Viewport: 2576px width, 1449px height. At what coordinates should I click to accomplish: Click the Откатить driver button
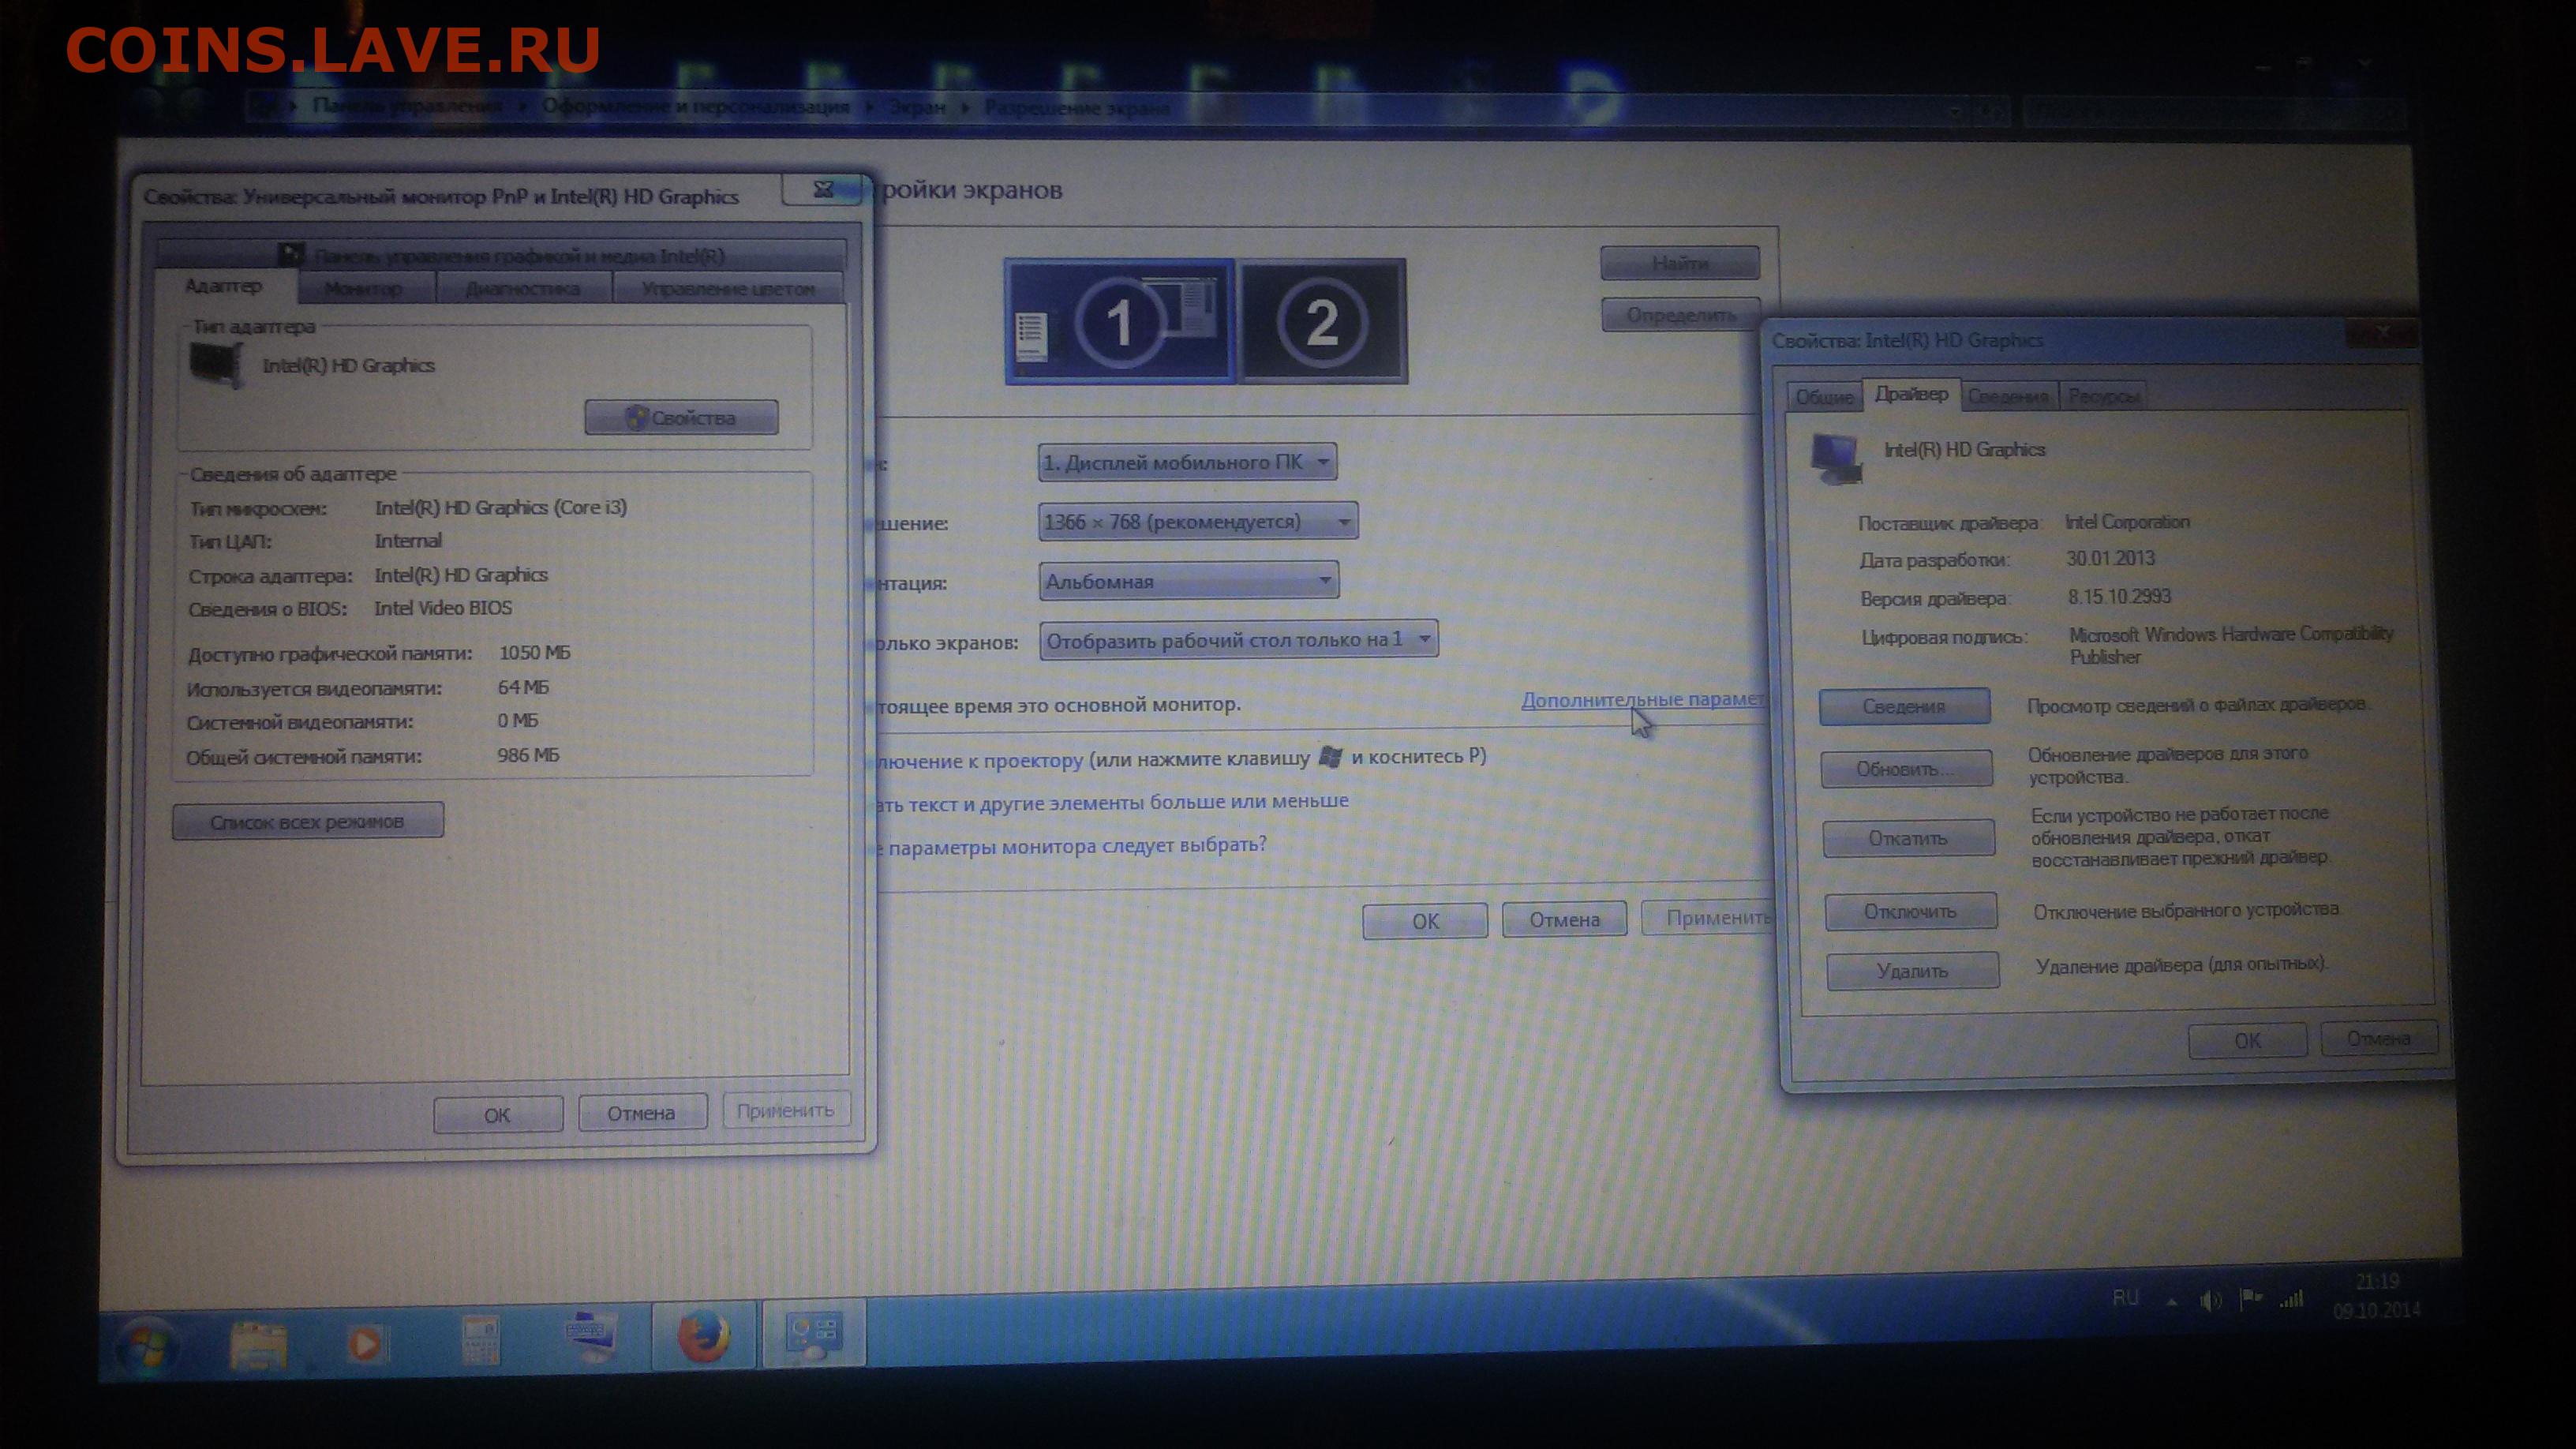[1908, 838]
